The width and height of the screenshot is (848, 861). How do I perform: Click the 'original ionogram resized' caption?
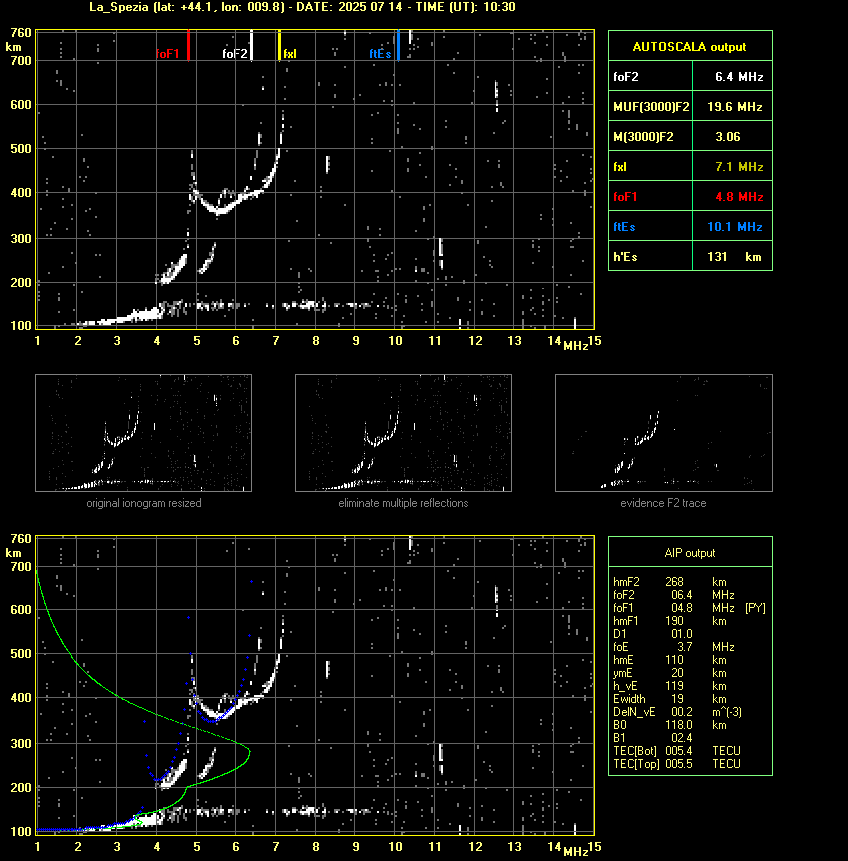coord(144,503)
